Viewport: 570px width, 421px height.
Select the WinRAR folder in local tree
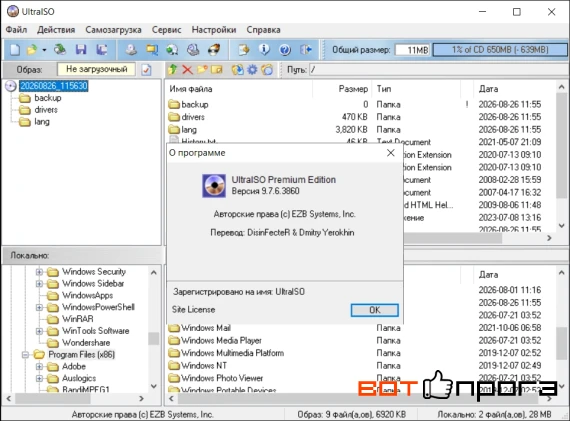[77, 319]
